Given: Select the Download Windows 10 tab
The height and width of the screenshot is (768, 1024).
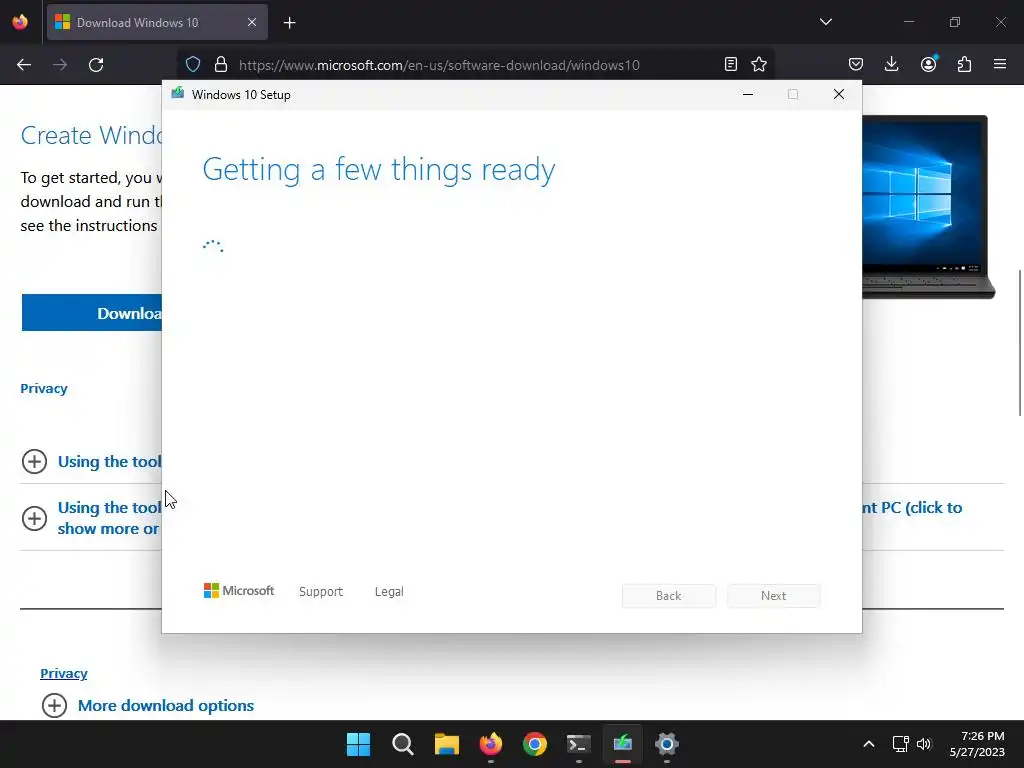Looking at the screenshot, I should click(x=157, y=23).
